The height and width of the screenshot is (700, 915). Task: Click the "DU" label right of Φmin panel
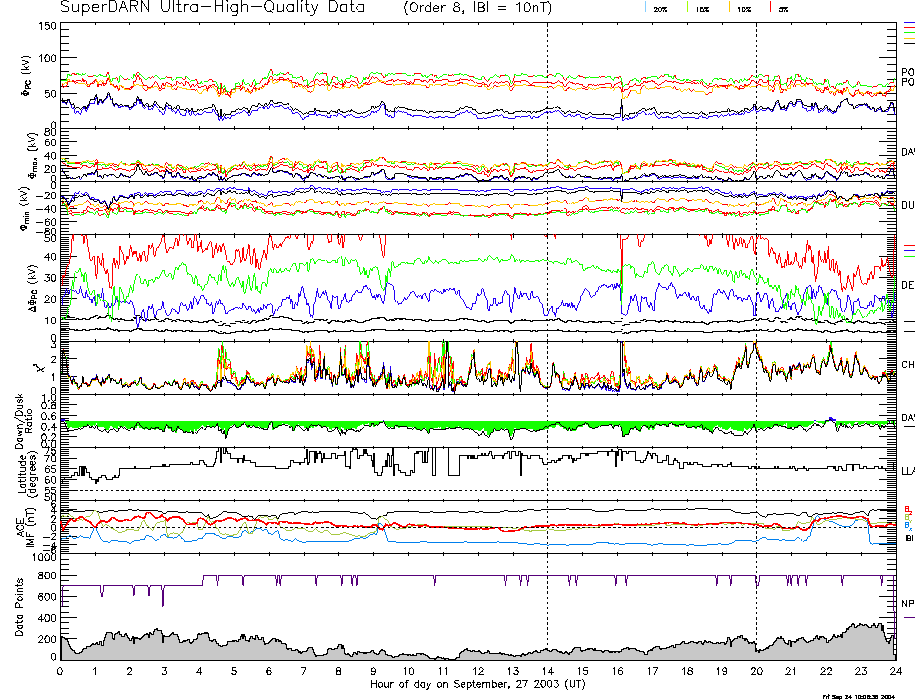907,205
